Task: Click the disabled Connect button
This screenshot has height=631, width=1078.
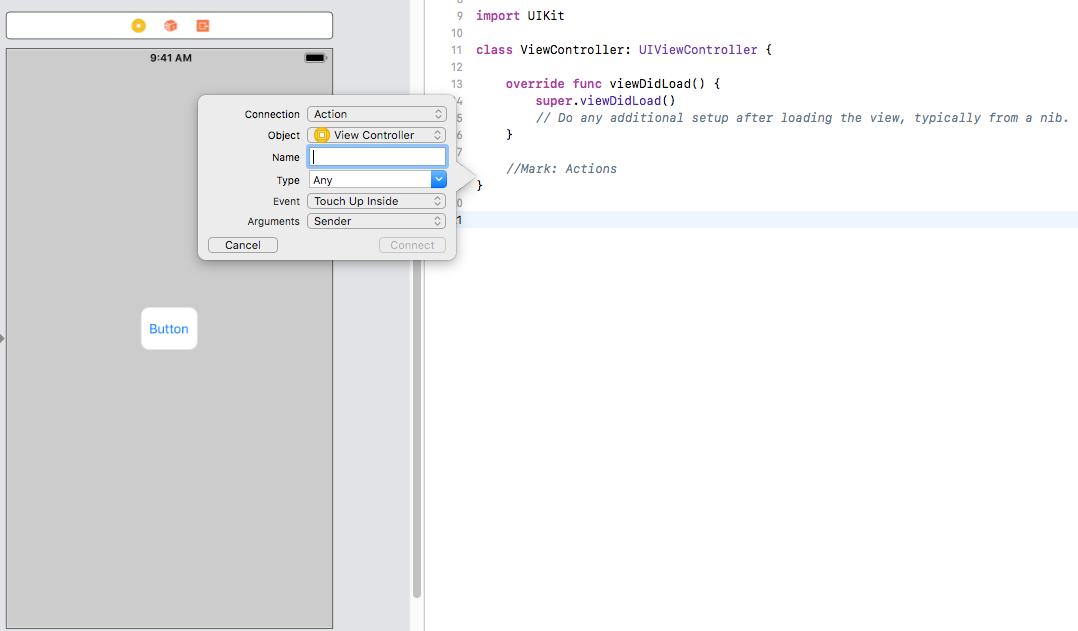Action: point(412,245)
